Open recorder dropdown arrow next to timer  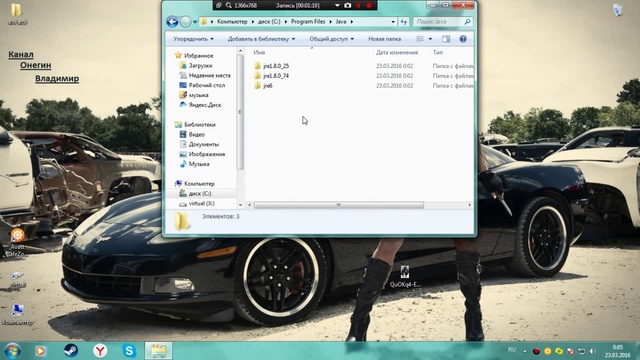tap(337, 5)
